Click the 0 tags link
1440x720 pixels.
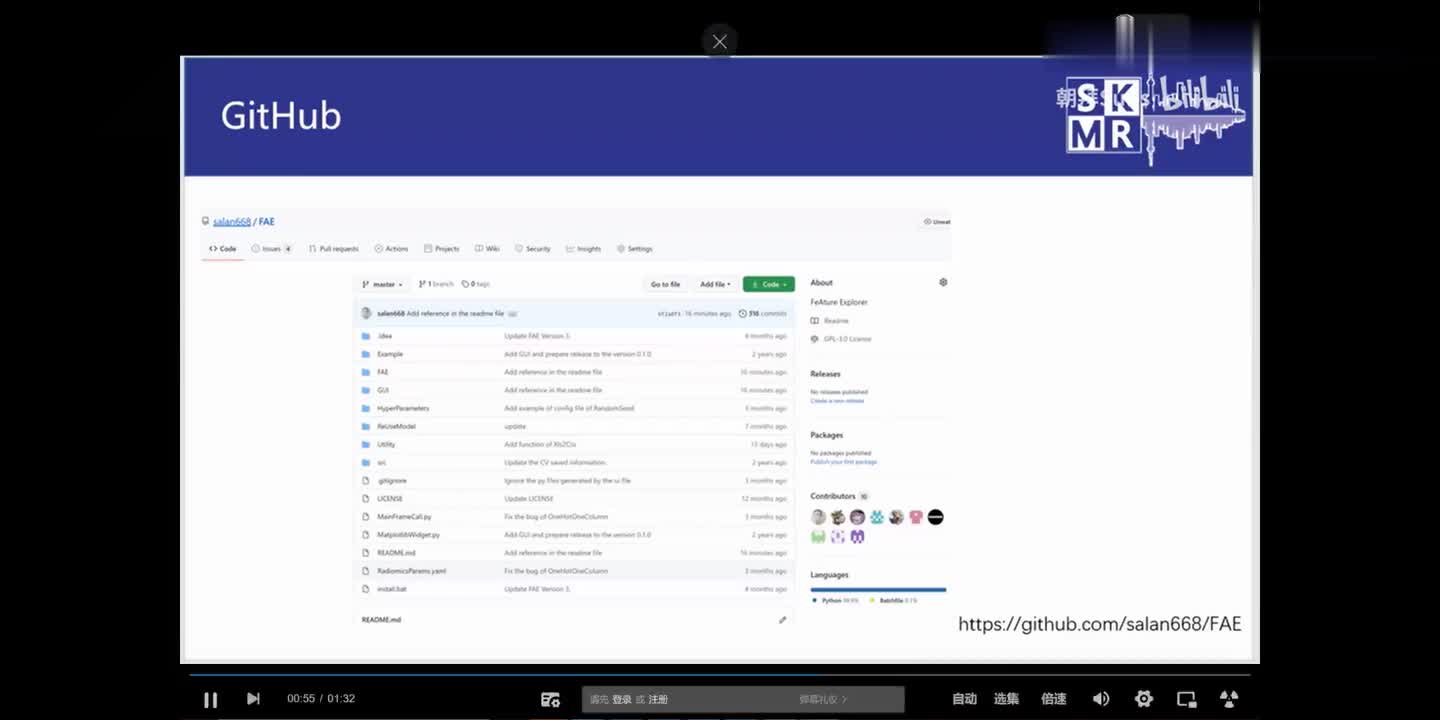(x=476, y=284)
